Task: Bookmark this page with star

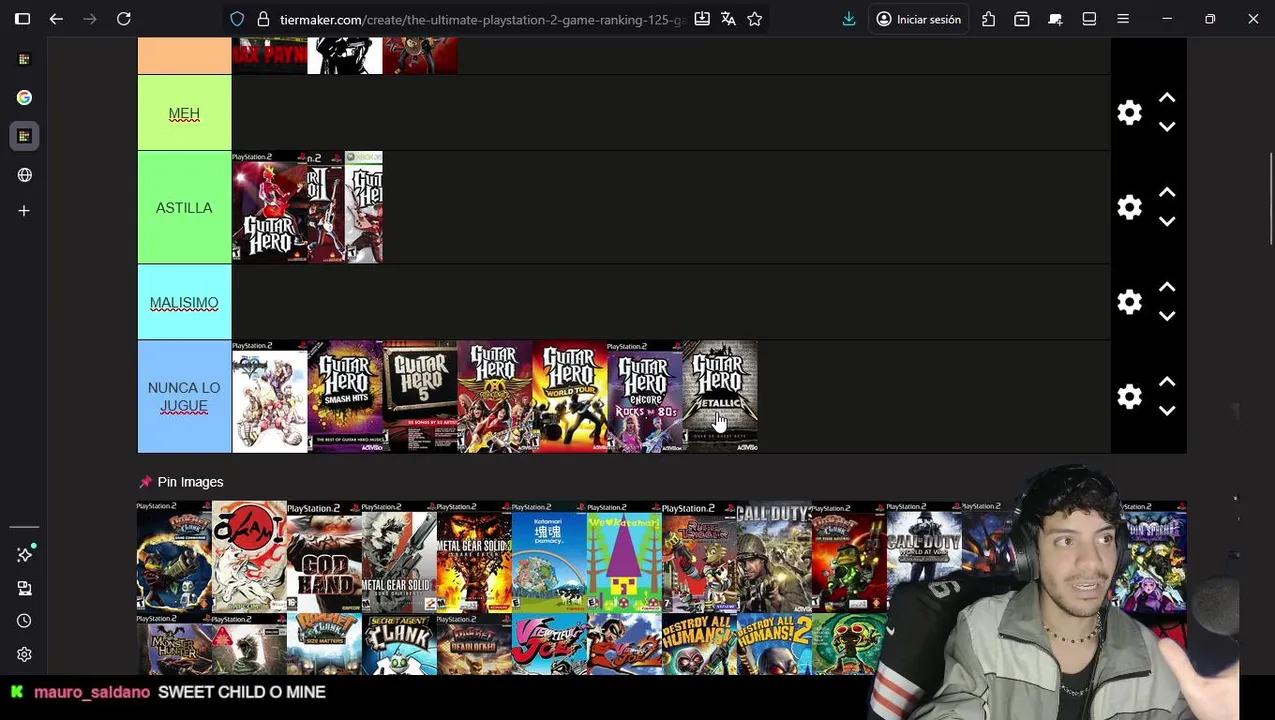Action: point(755,19)
